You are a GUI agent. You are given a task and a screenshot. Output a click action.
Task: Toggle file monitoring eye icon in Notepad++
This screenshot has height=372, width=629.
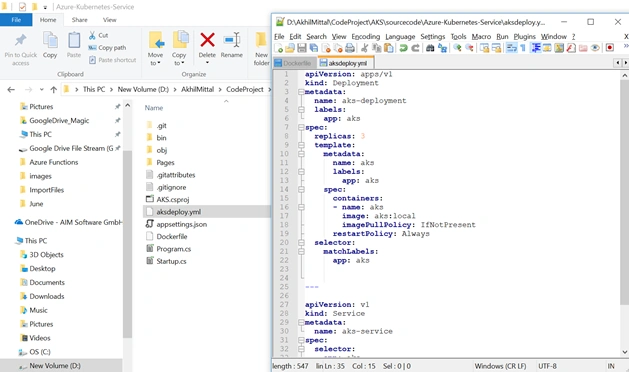click(x=595, y=48)
